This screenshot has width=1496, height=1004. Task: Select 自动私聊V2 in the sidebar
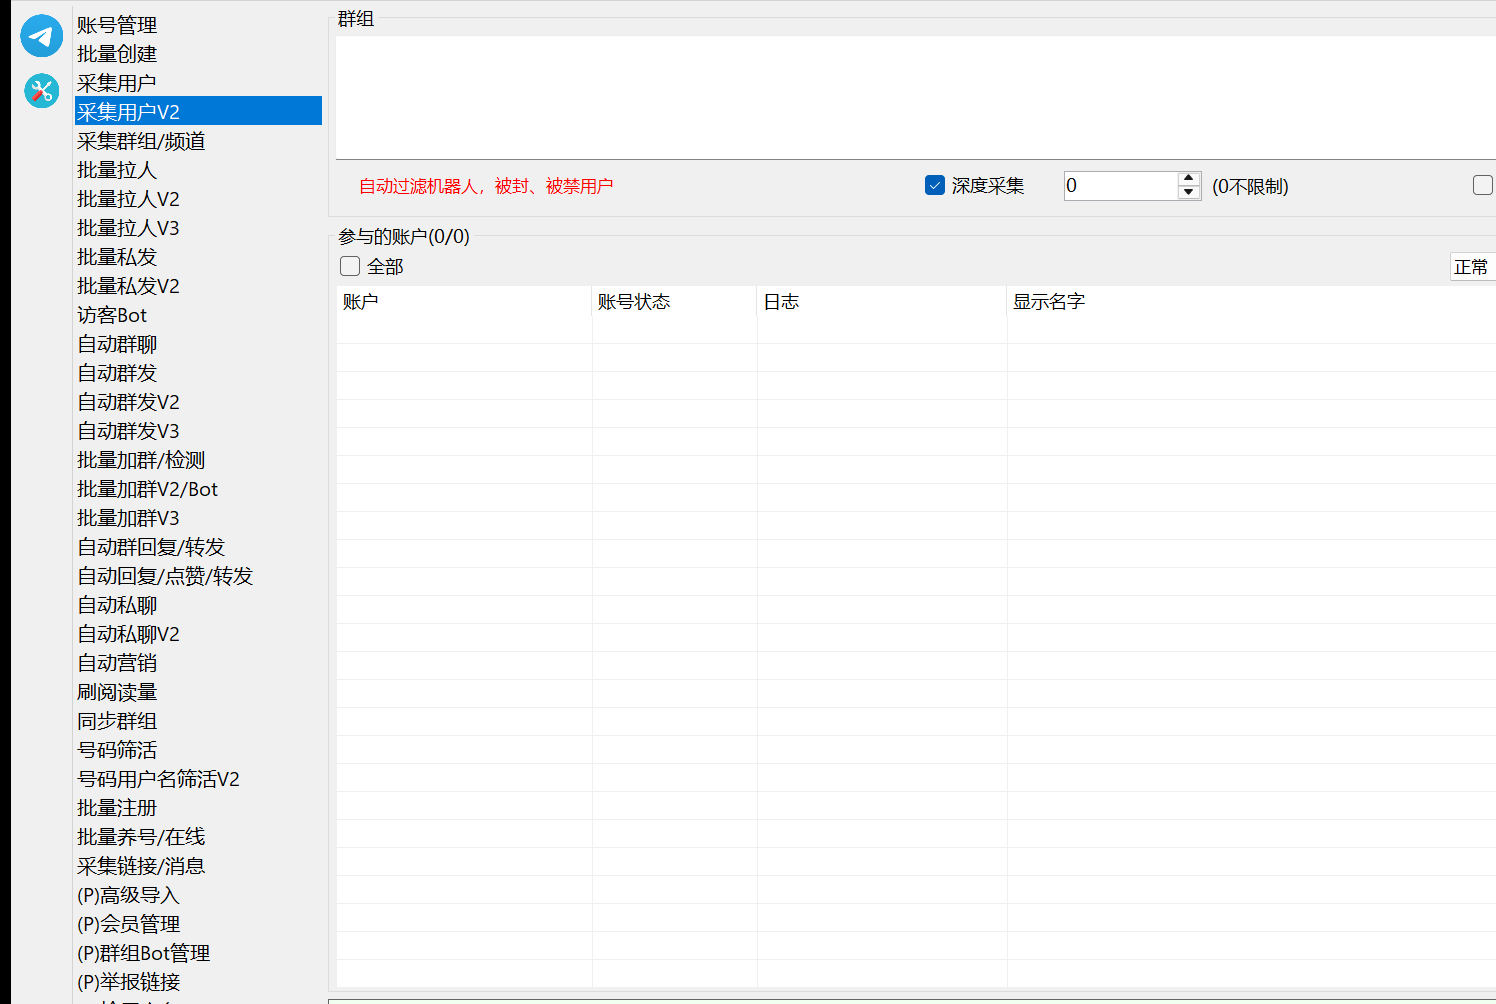pos(198,634)
